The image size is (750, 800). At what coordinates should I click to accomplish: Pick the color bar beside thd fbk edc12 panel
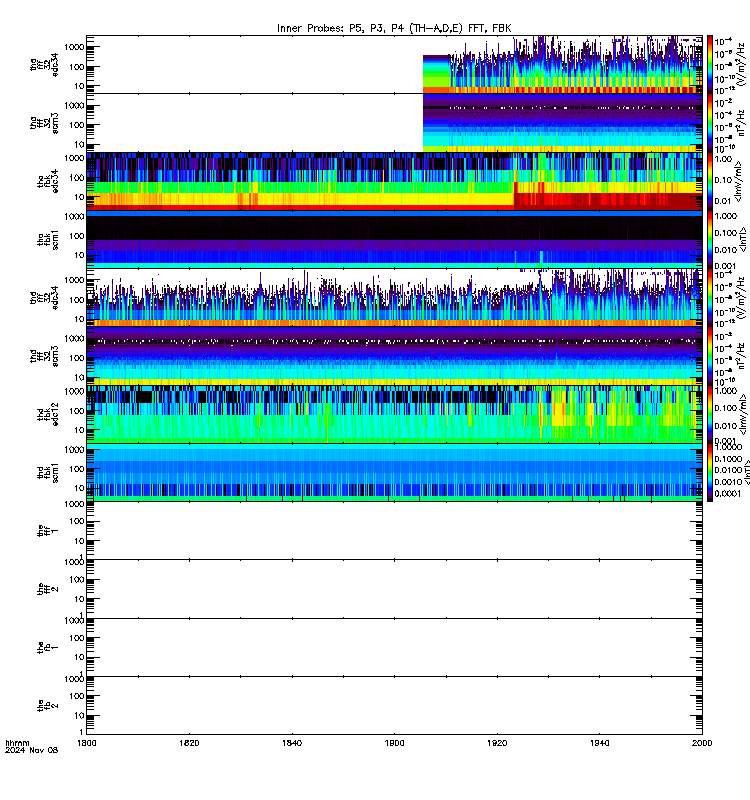click(x=710, y=414)
